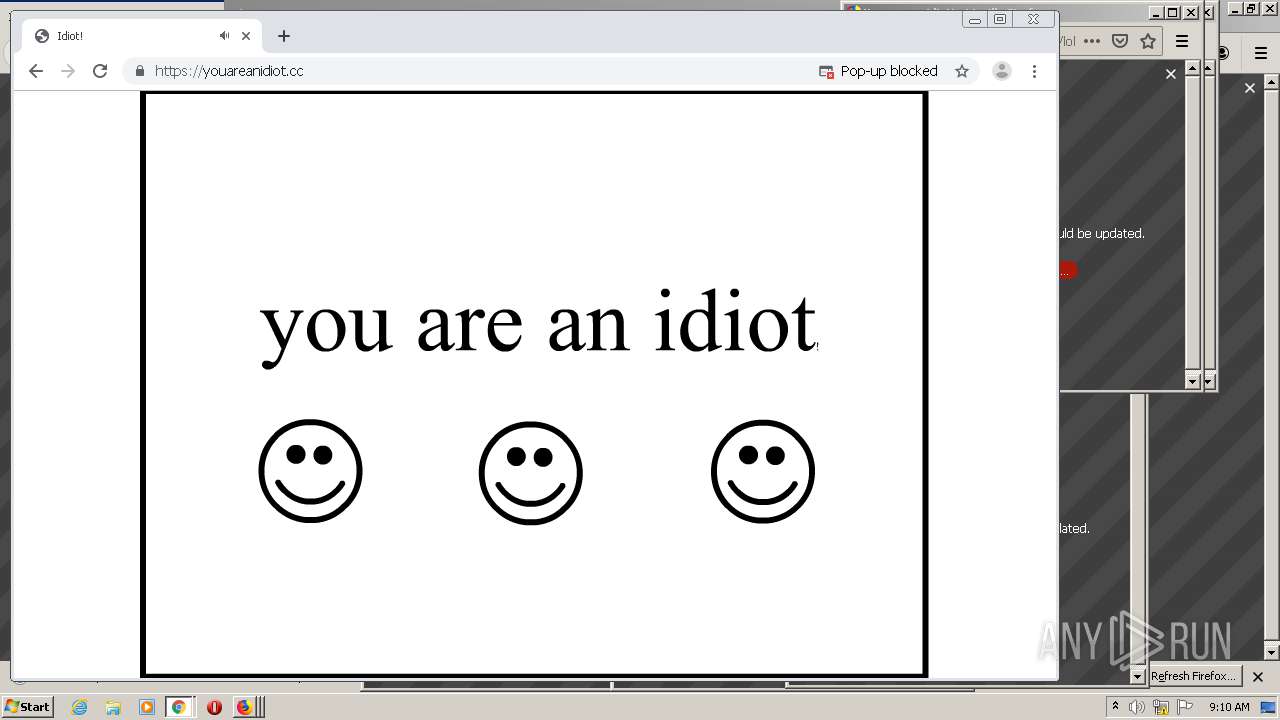Switch to Firefox via taskbar icon
1280x720 pixels.
point(244,707)
